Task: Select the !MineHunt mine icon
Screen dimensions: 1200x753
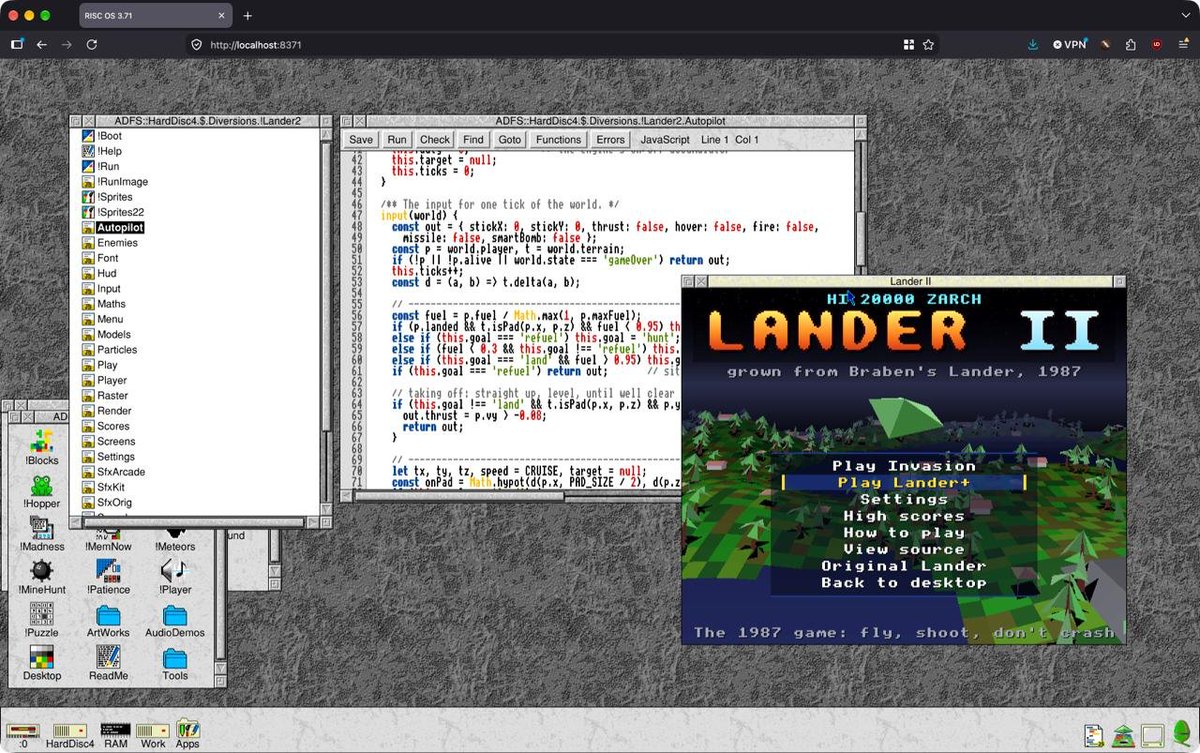Action: point(42,577)
